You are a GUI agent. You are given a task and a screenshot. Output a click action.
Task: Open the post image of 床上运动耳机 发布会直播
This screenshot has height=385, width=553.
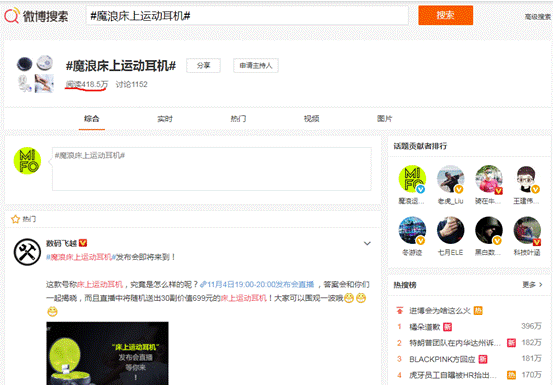[107, 353]
